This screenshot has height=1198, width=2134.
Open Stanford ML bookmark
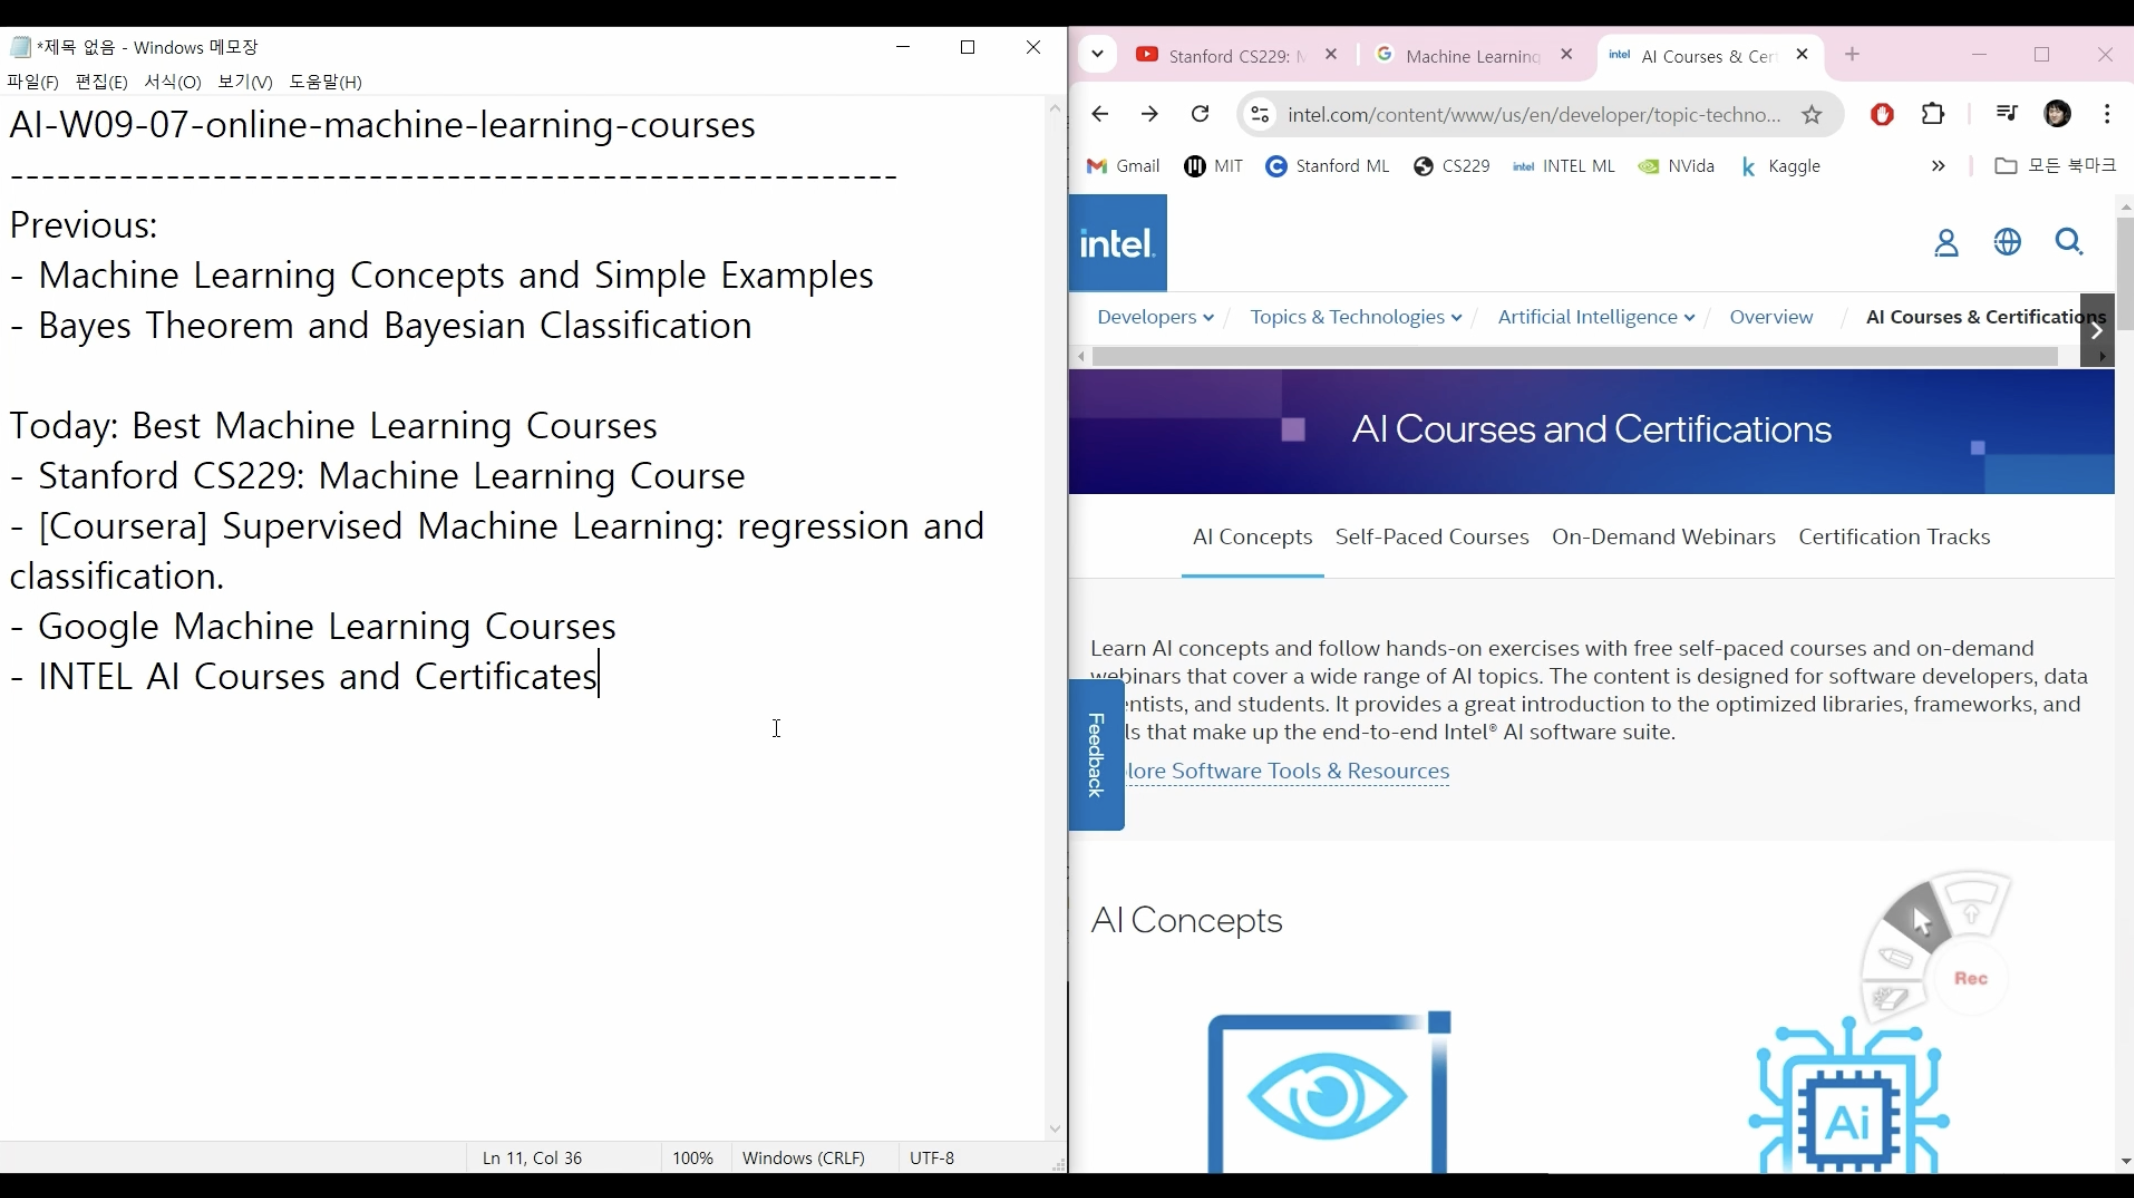pyautogui.click(x=1327, y=166)
